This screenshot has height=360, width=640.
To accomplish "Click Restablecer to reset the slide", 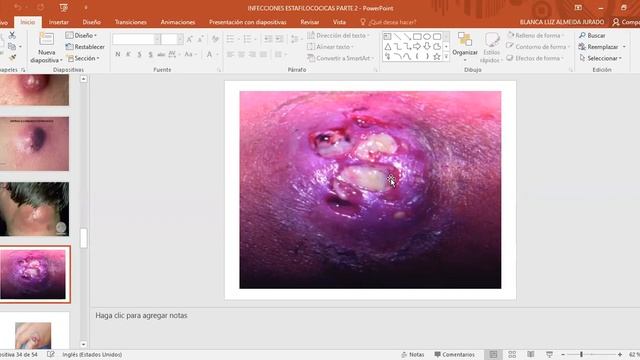I will click(85, 47).
